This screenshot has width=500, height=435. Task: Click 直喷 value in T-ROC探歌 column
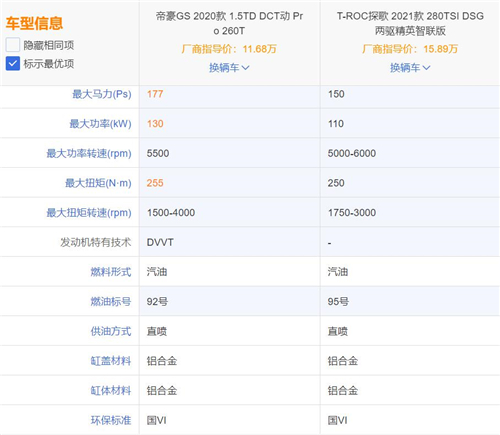point(338,331)
